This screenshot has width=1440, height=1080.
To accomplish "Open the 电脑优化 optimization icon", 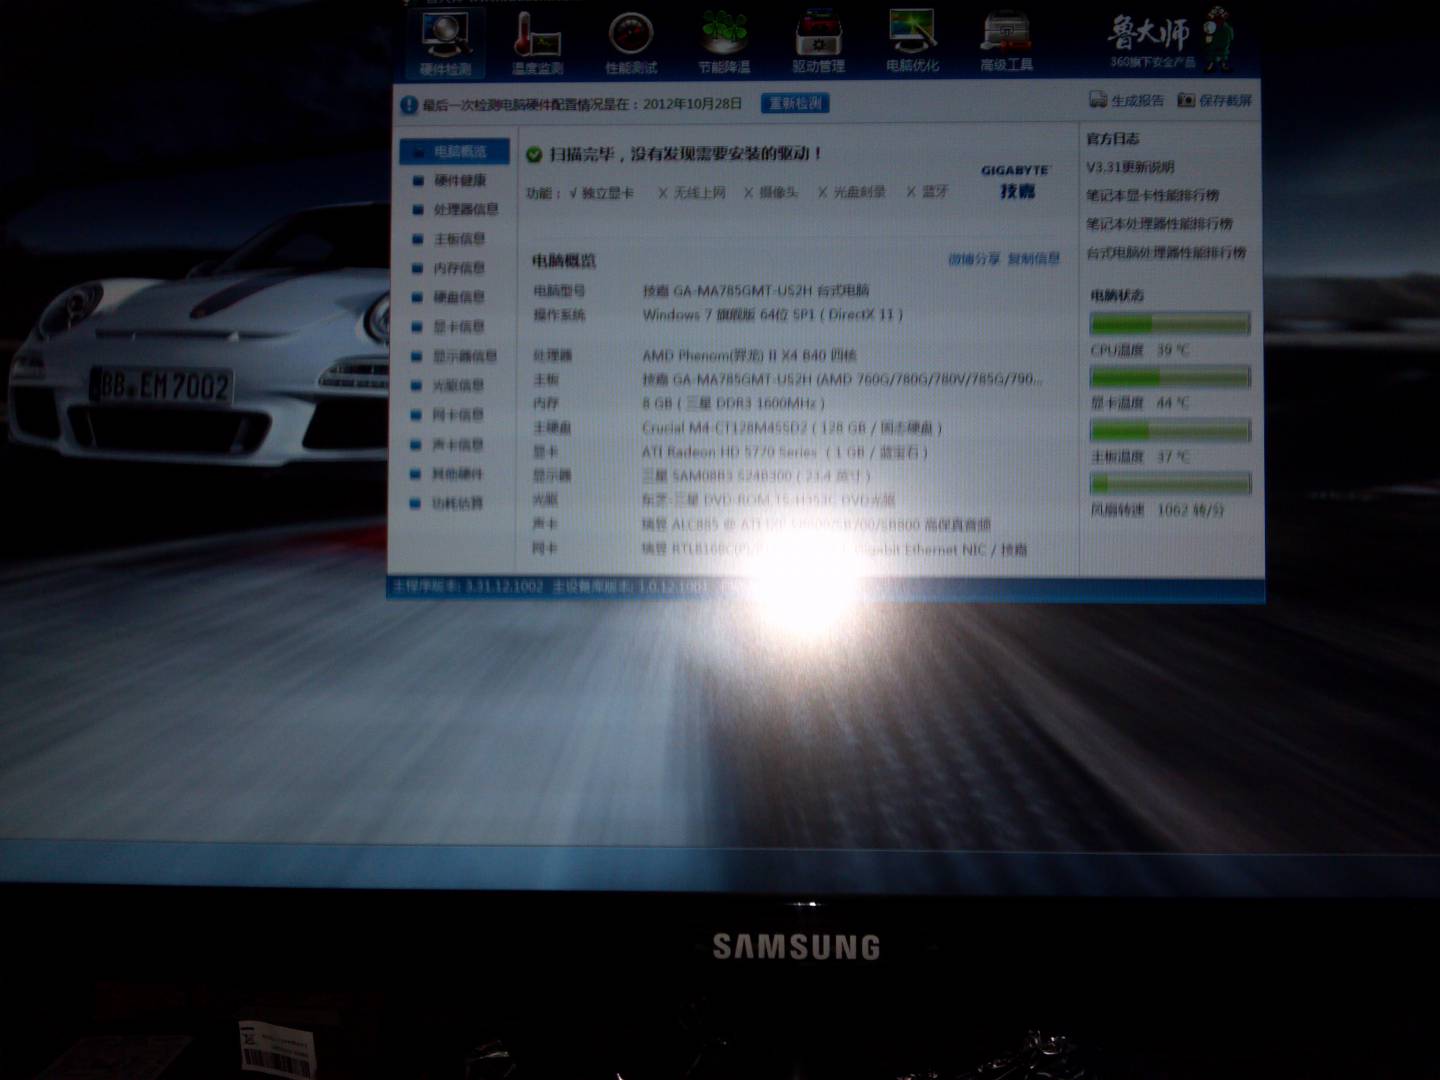I will 912,40.
